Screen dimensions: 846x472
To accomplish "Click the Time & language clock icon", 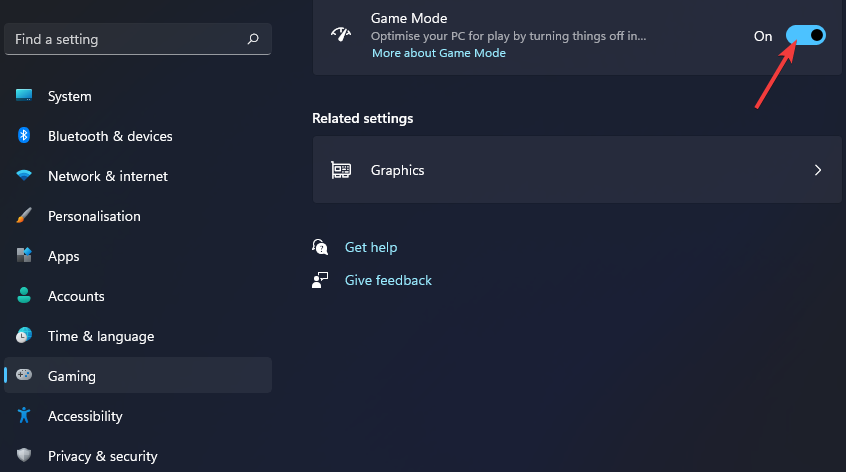I will point(24,335).
